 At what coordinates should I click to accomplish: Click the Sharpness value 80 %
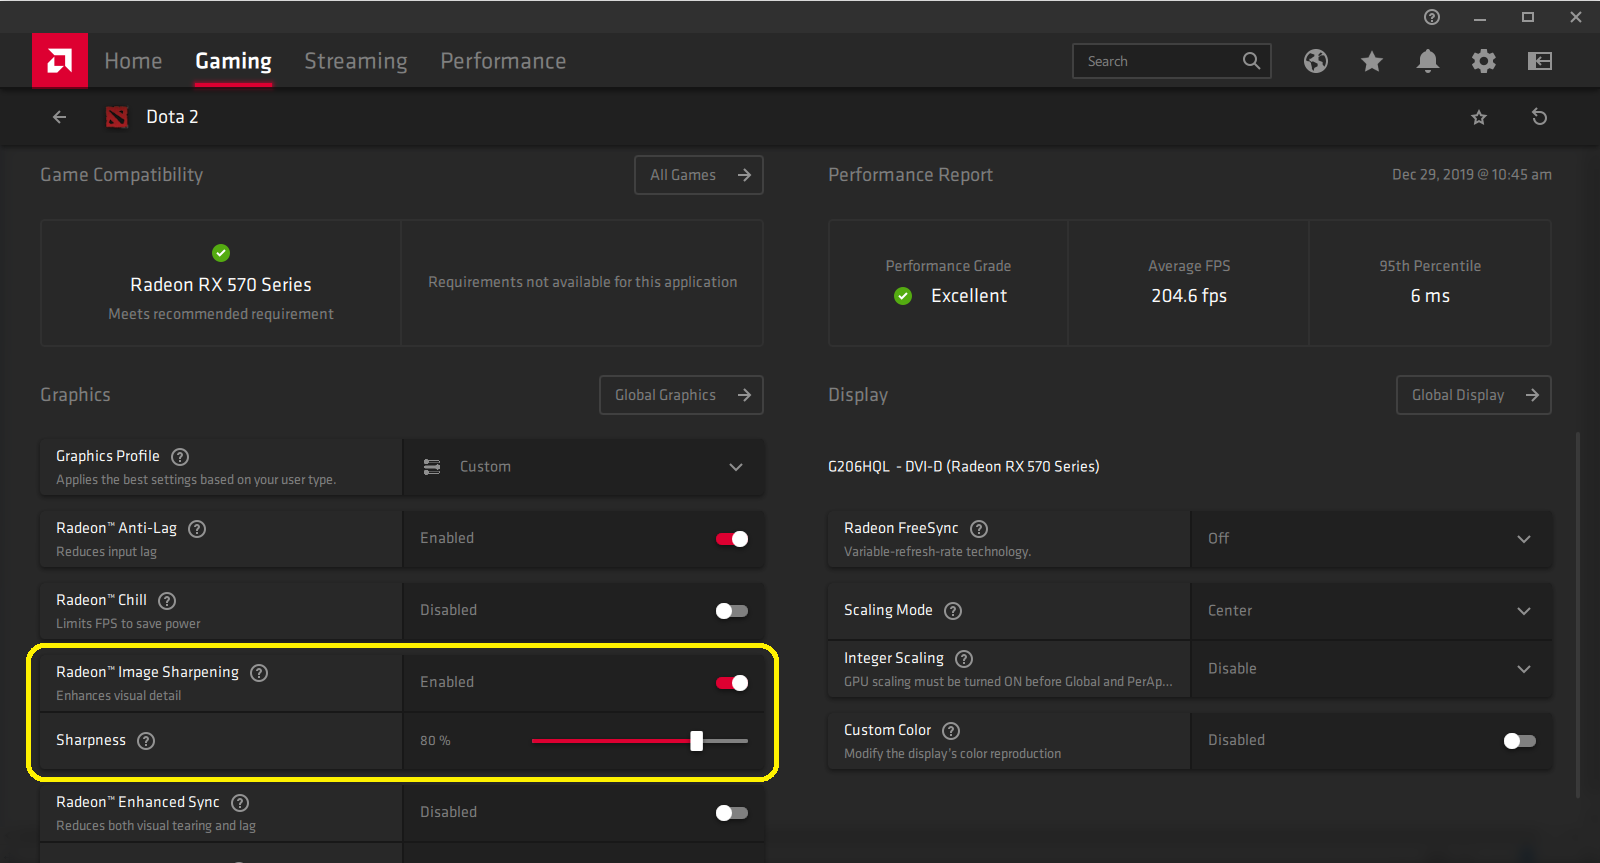(435, 741)
